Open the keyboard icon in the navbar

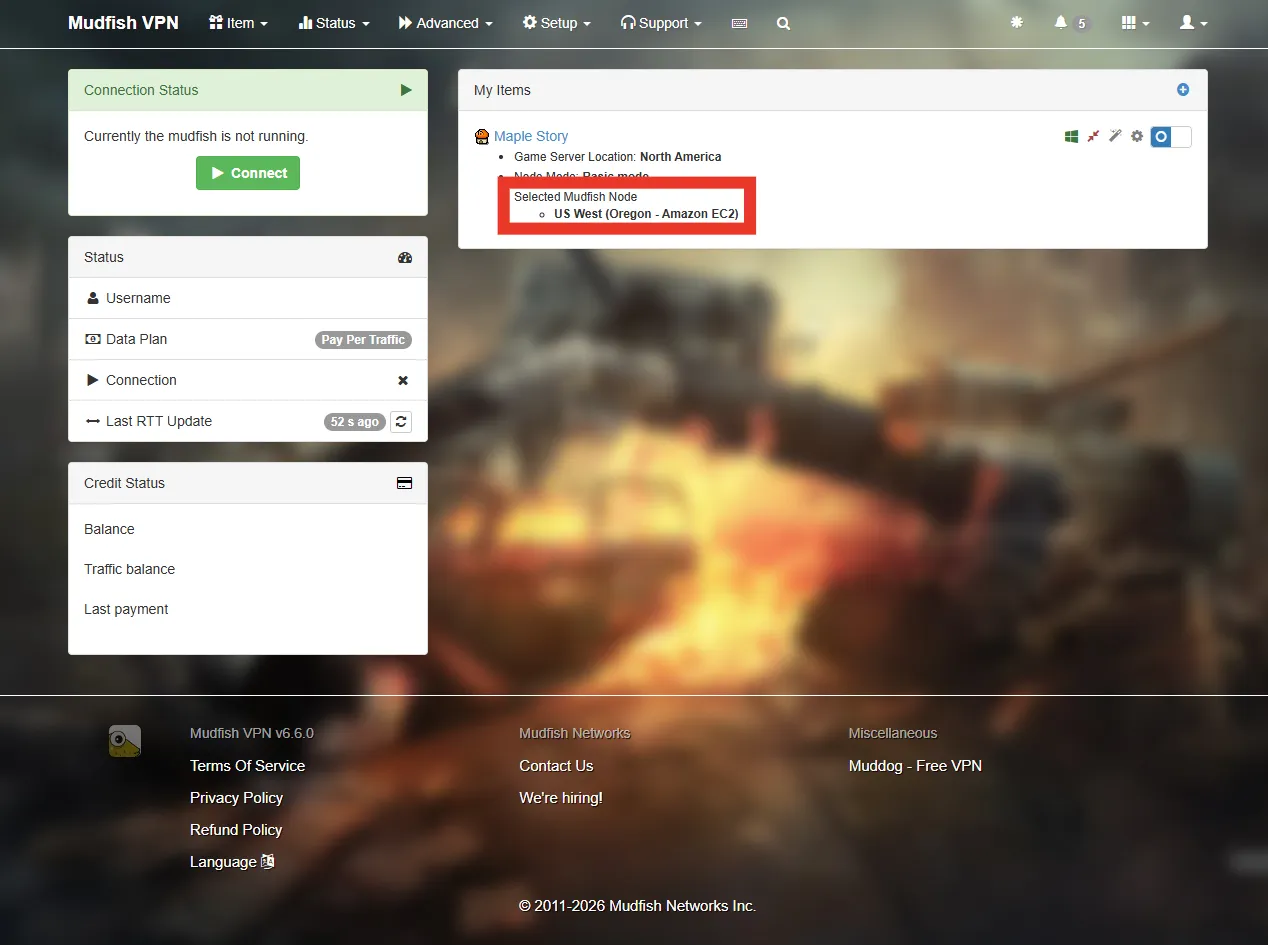(739, 23)
